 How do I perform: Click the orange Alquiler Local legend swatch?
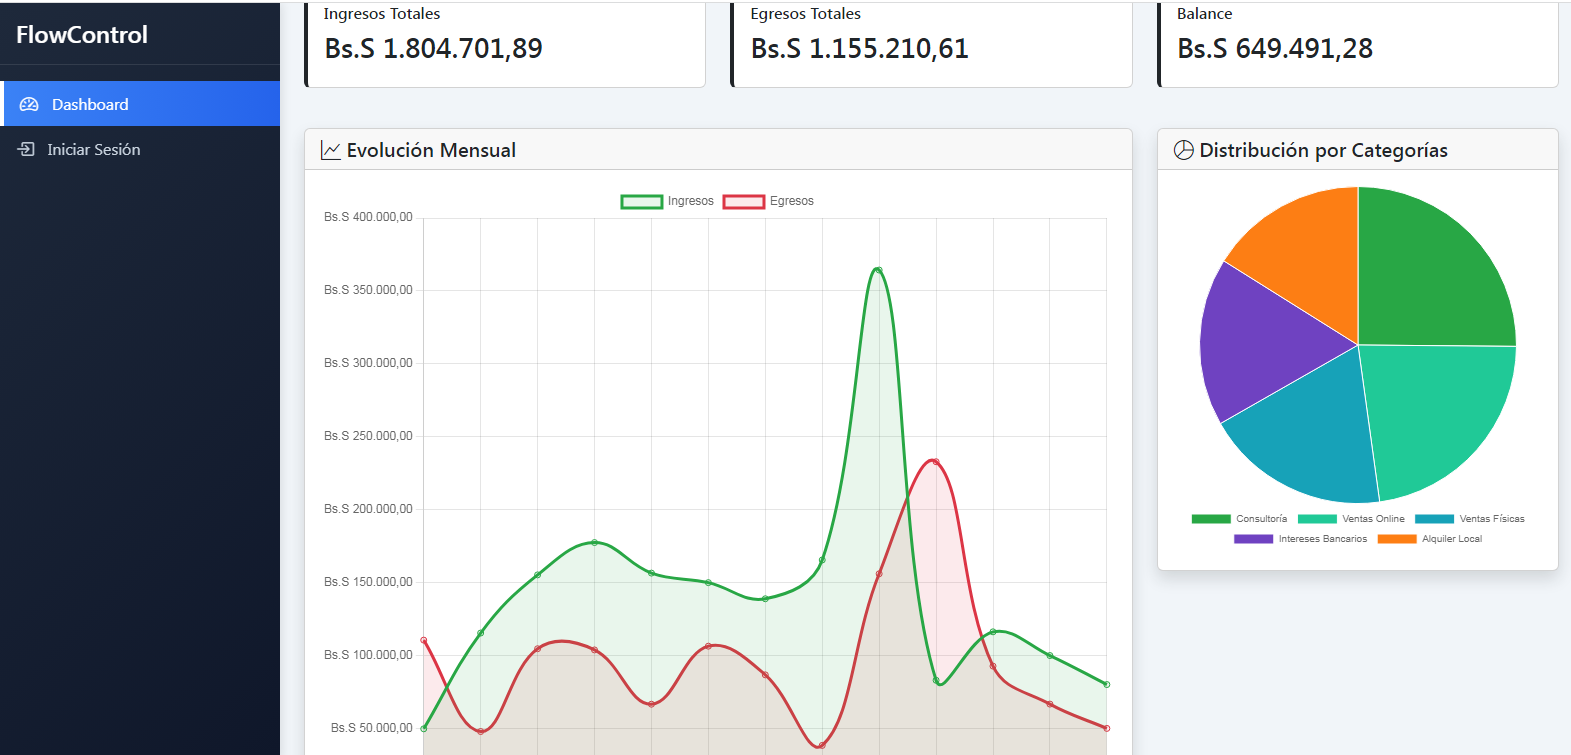[1397, 539]
